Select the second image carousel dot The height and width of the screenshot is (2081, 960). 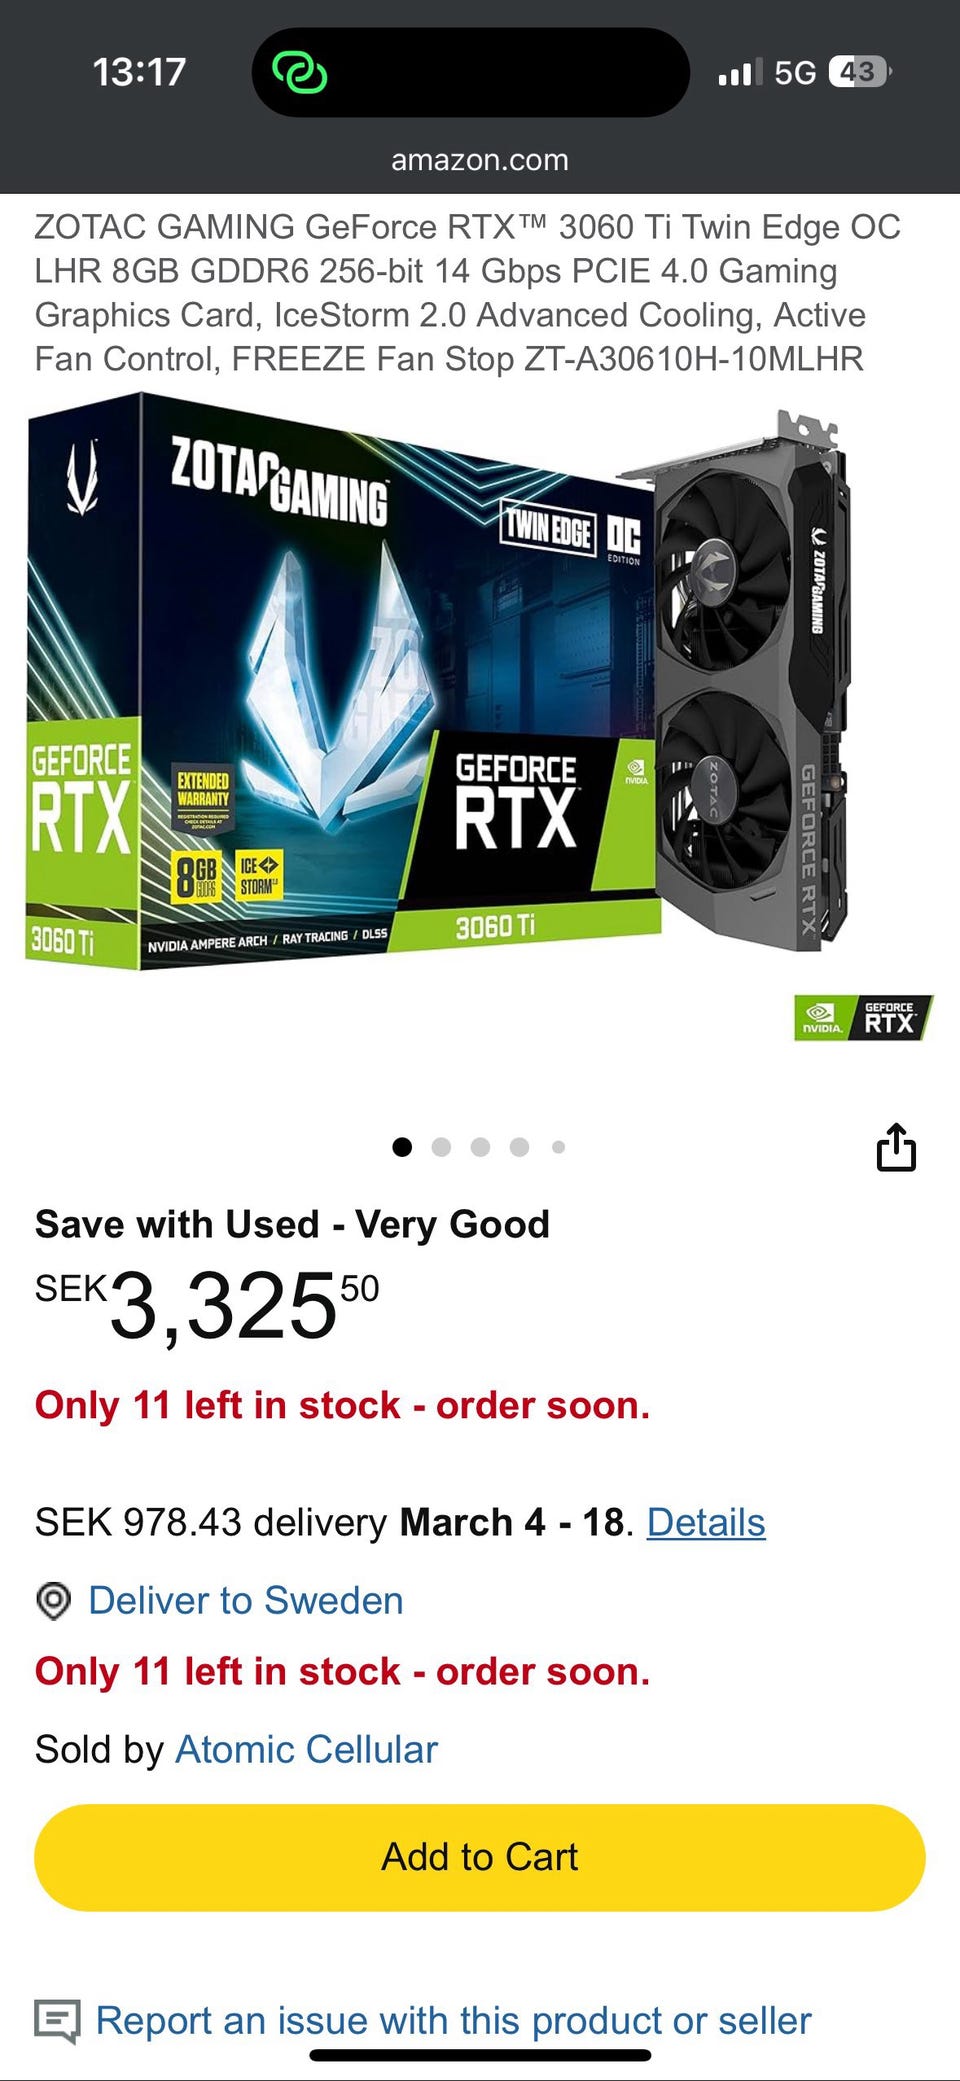[x=441, y=1147]
